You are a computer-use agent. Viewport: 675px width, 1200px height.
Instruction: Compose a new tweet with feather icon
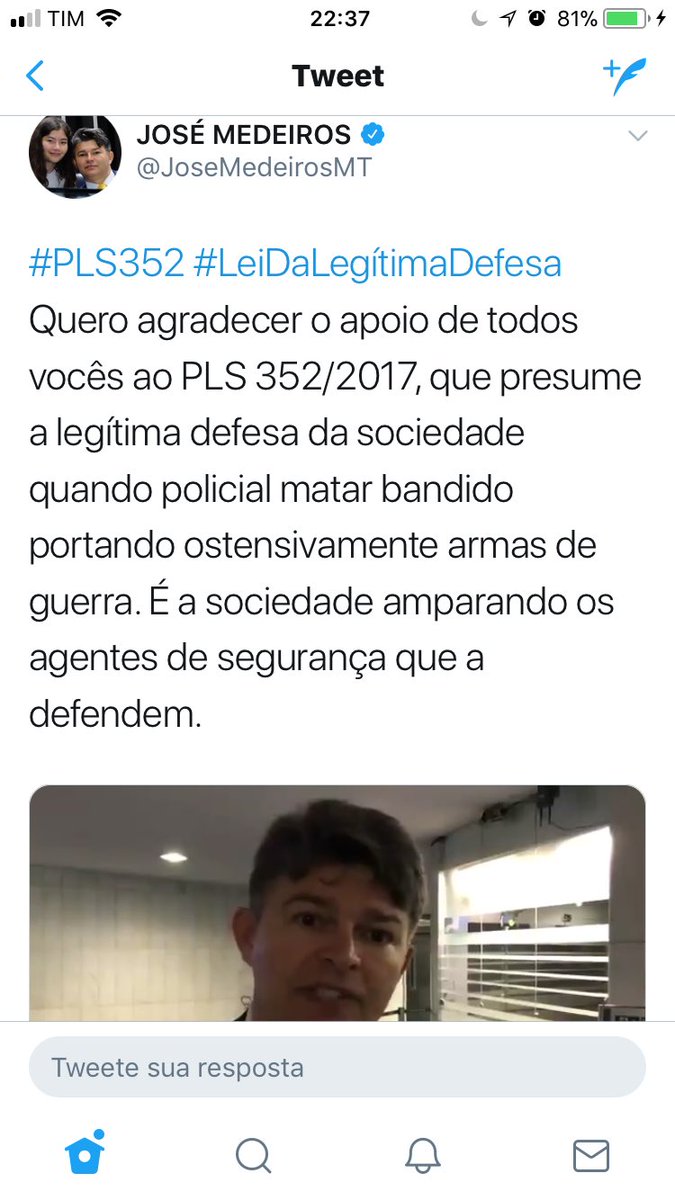click(625, 76)
